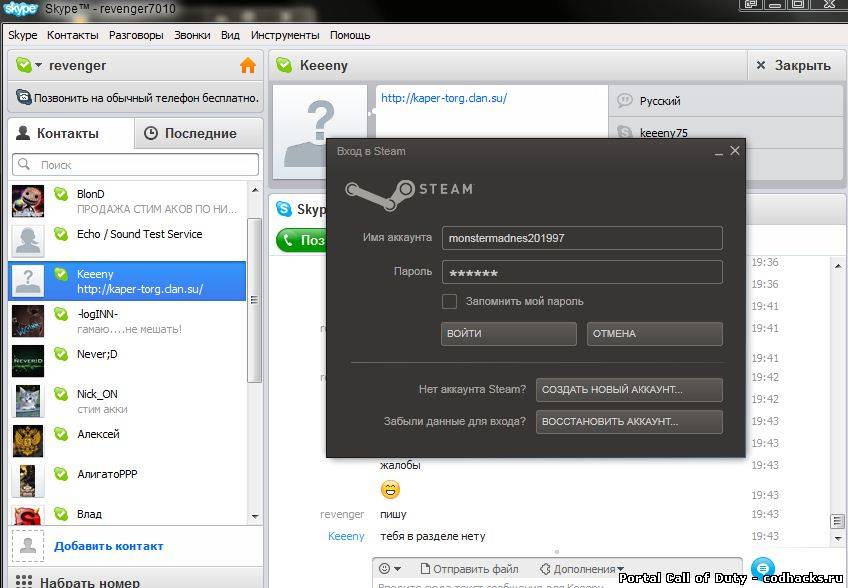Click the add contact person icon

(28, 546)
